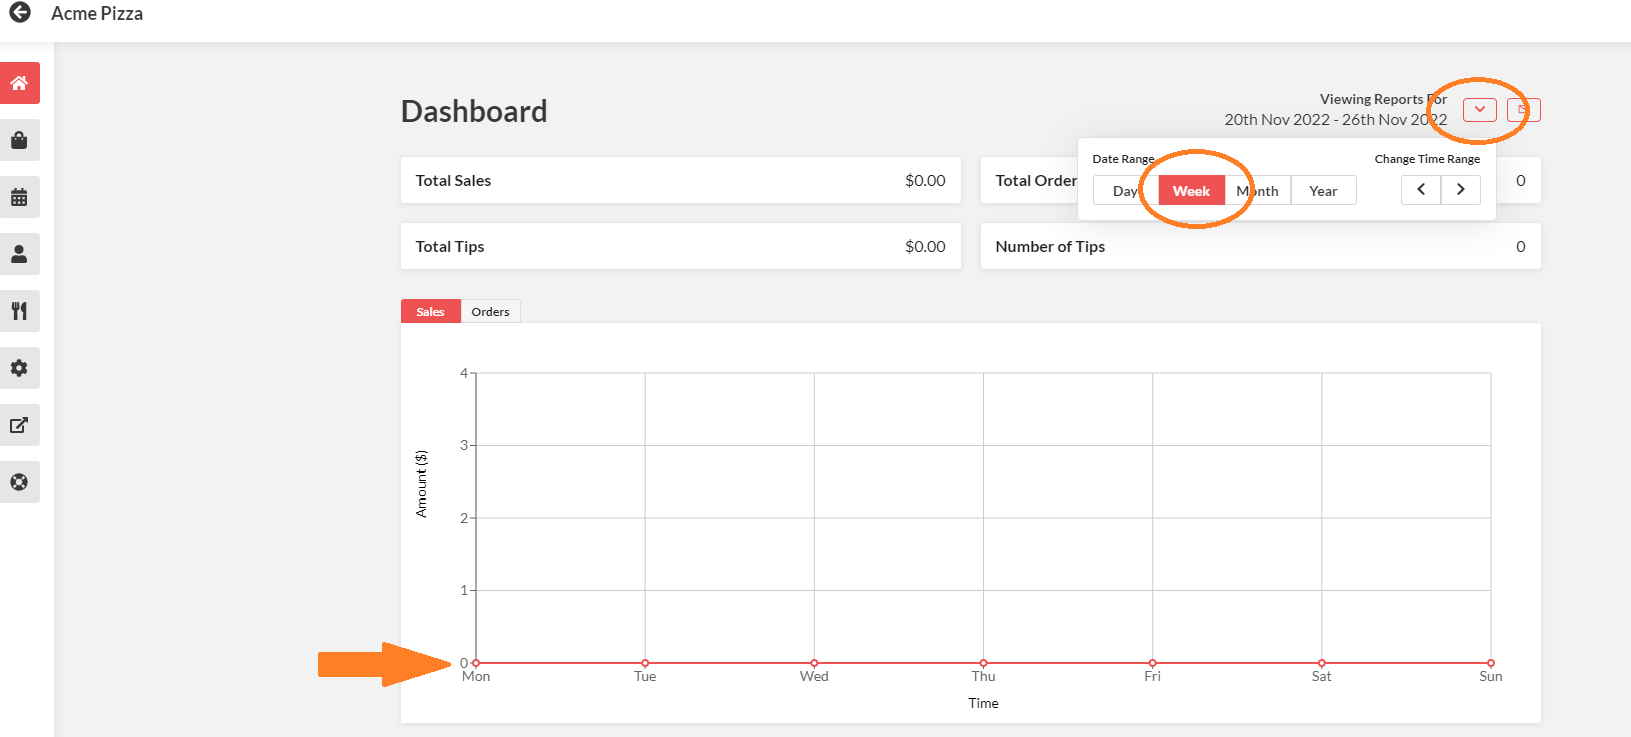Image resolution: width=1631 pixels, height=737 pixels.
Task: Click the export report button
Action: [1523, 110]
